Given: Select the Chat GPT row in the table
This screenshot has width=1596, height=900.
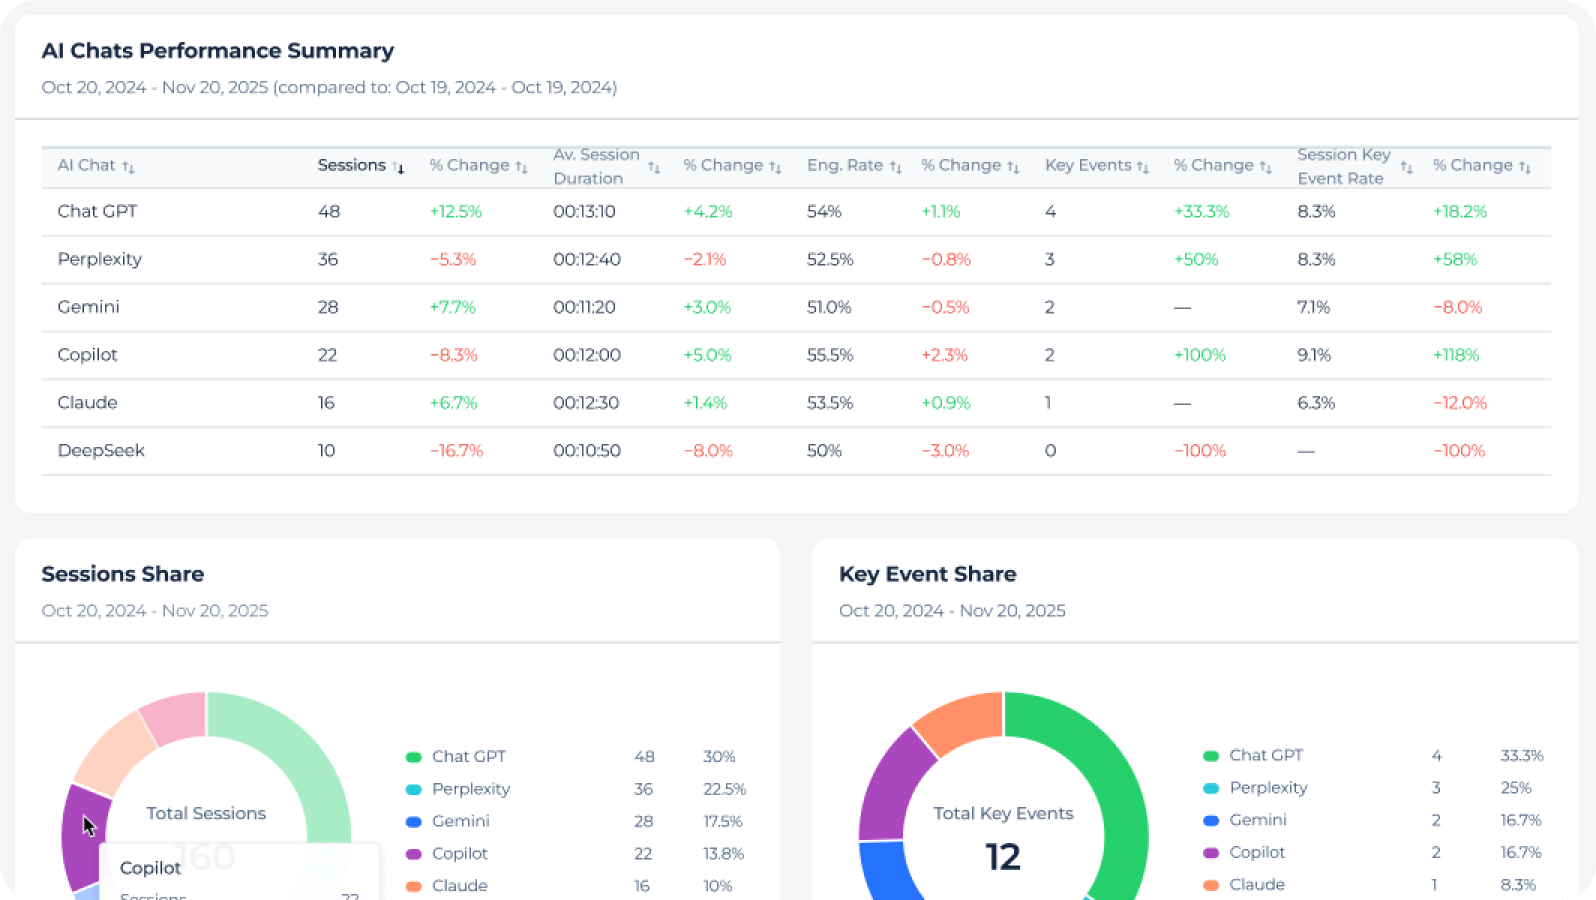Looking at the screenshot, I should pos(97,212).
